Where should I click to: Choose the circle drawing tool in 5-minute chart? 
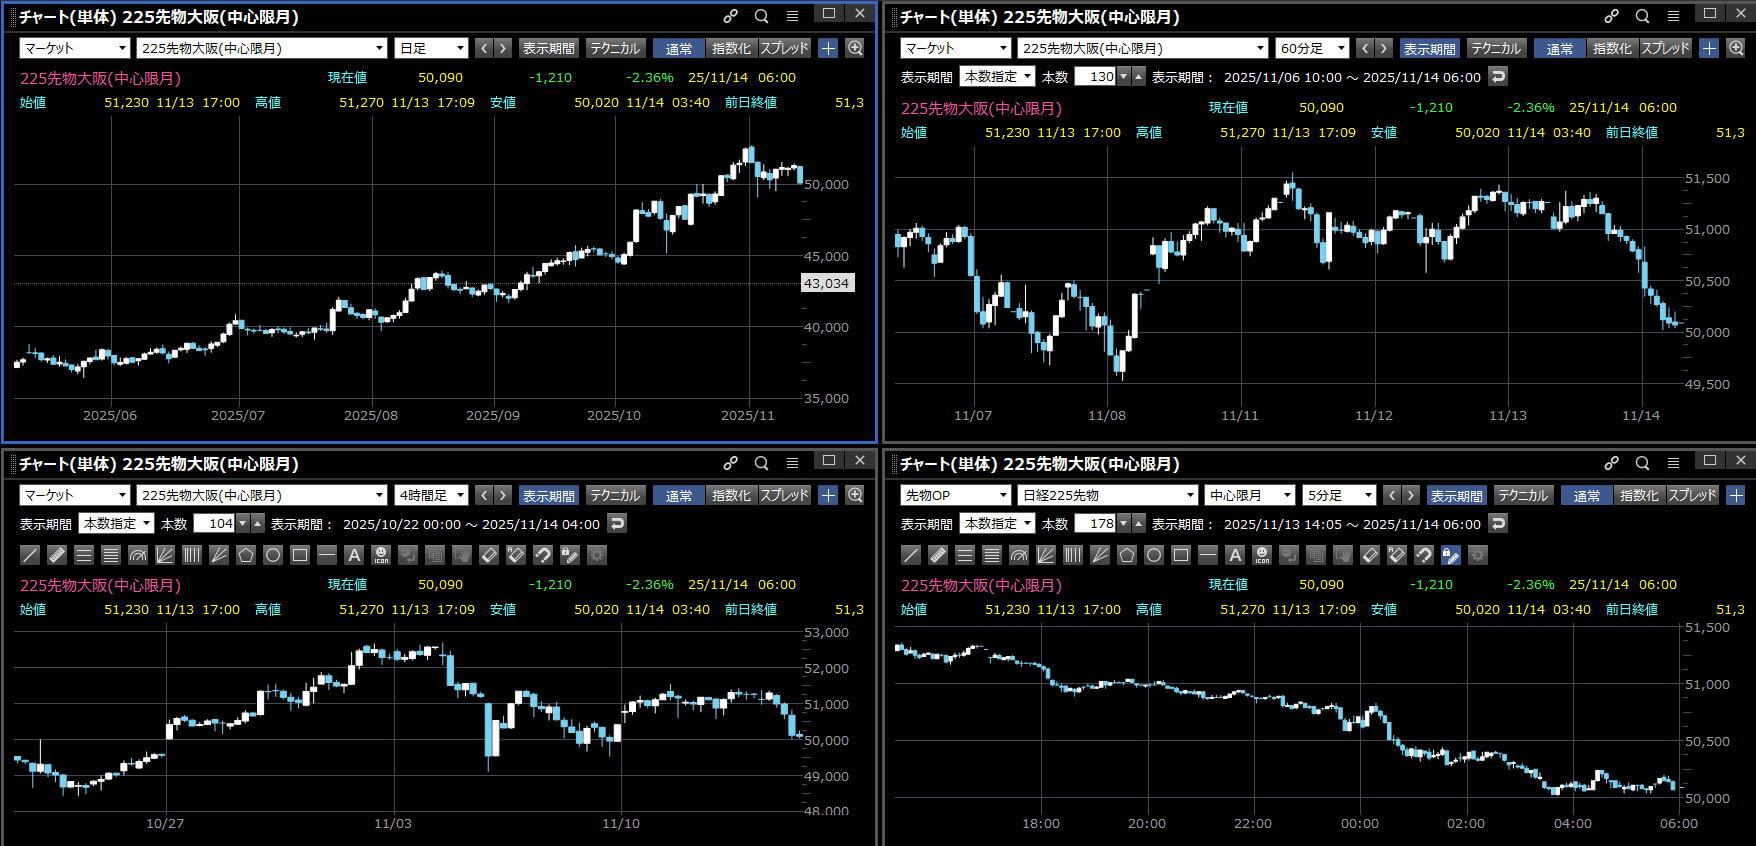pyautogui.click(x=1154, y=555)
